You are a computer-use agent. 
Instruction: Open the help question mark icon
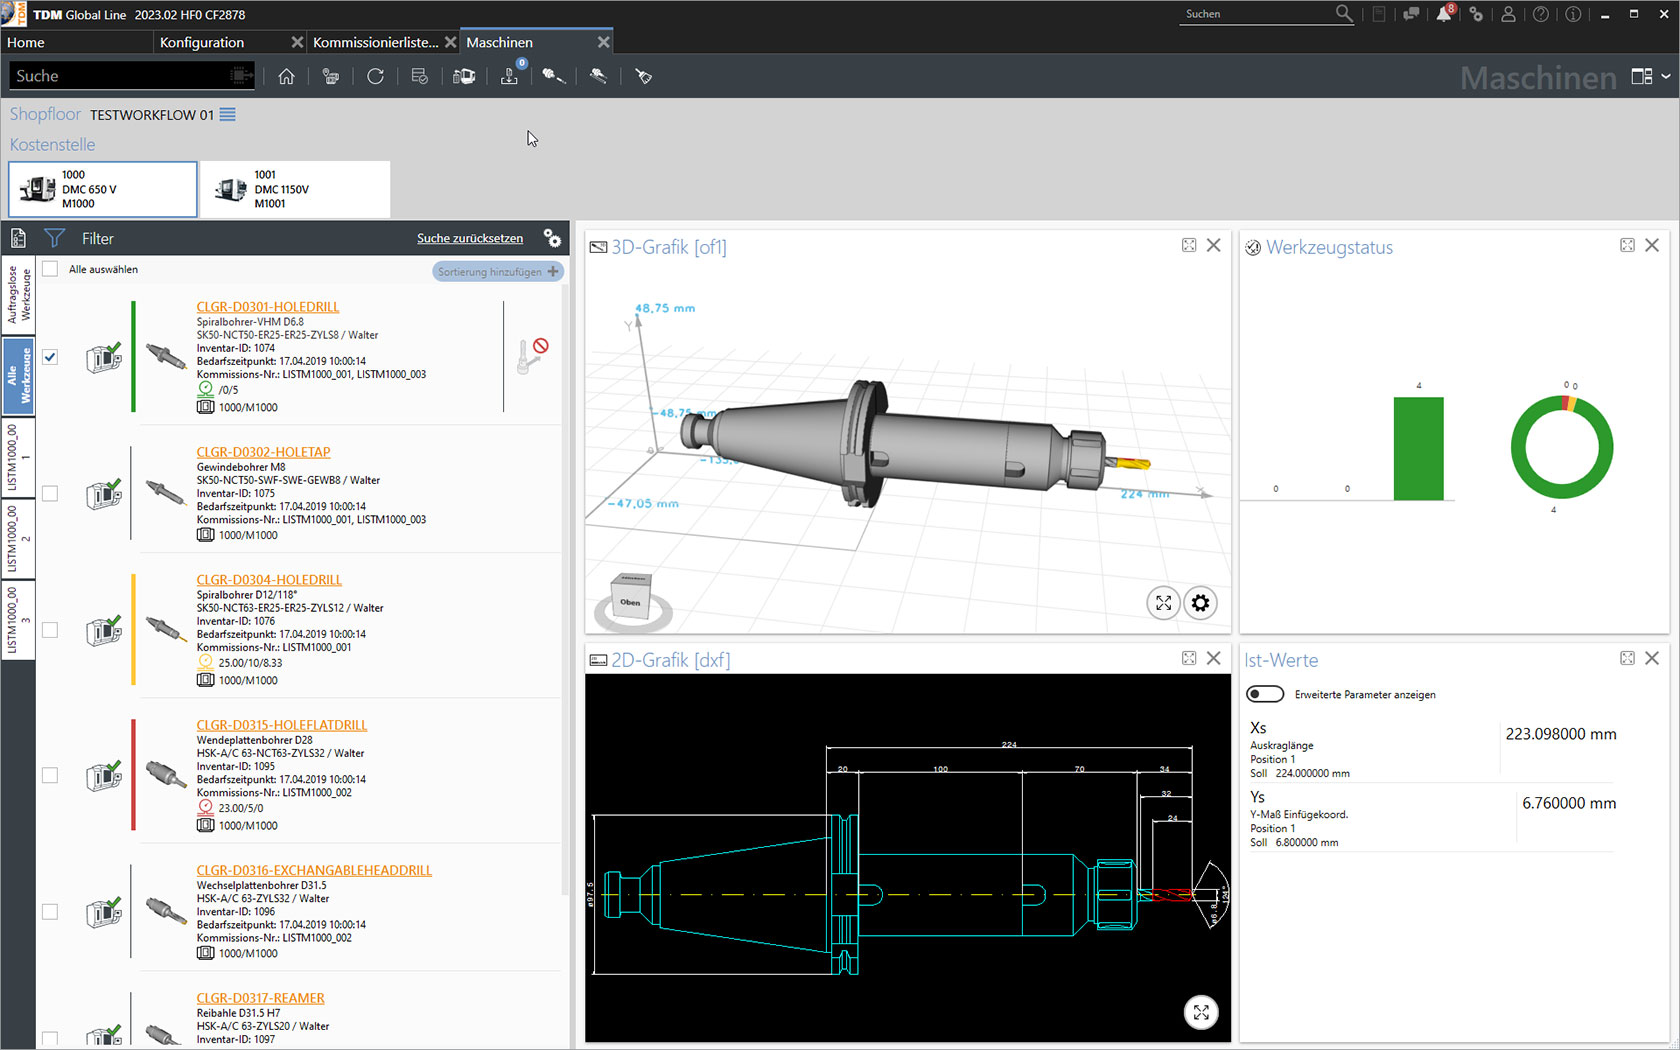(1541, 14)
